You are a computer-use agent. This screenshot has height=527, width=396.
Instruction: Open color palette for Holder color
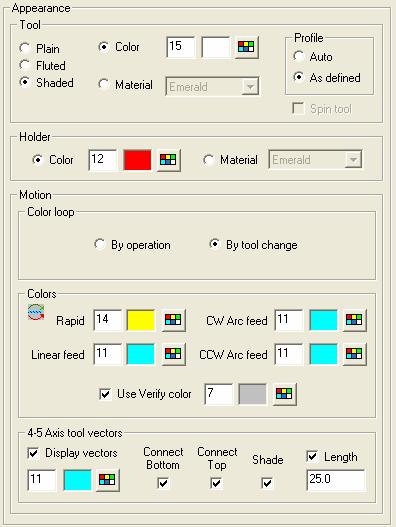[168, 160]
